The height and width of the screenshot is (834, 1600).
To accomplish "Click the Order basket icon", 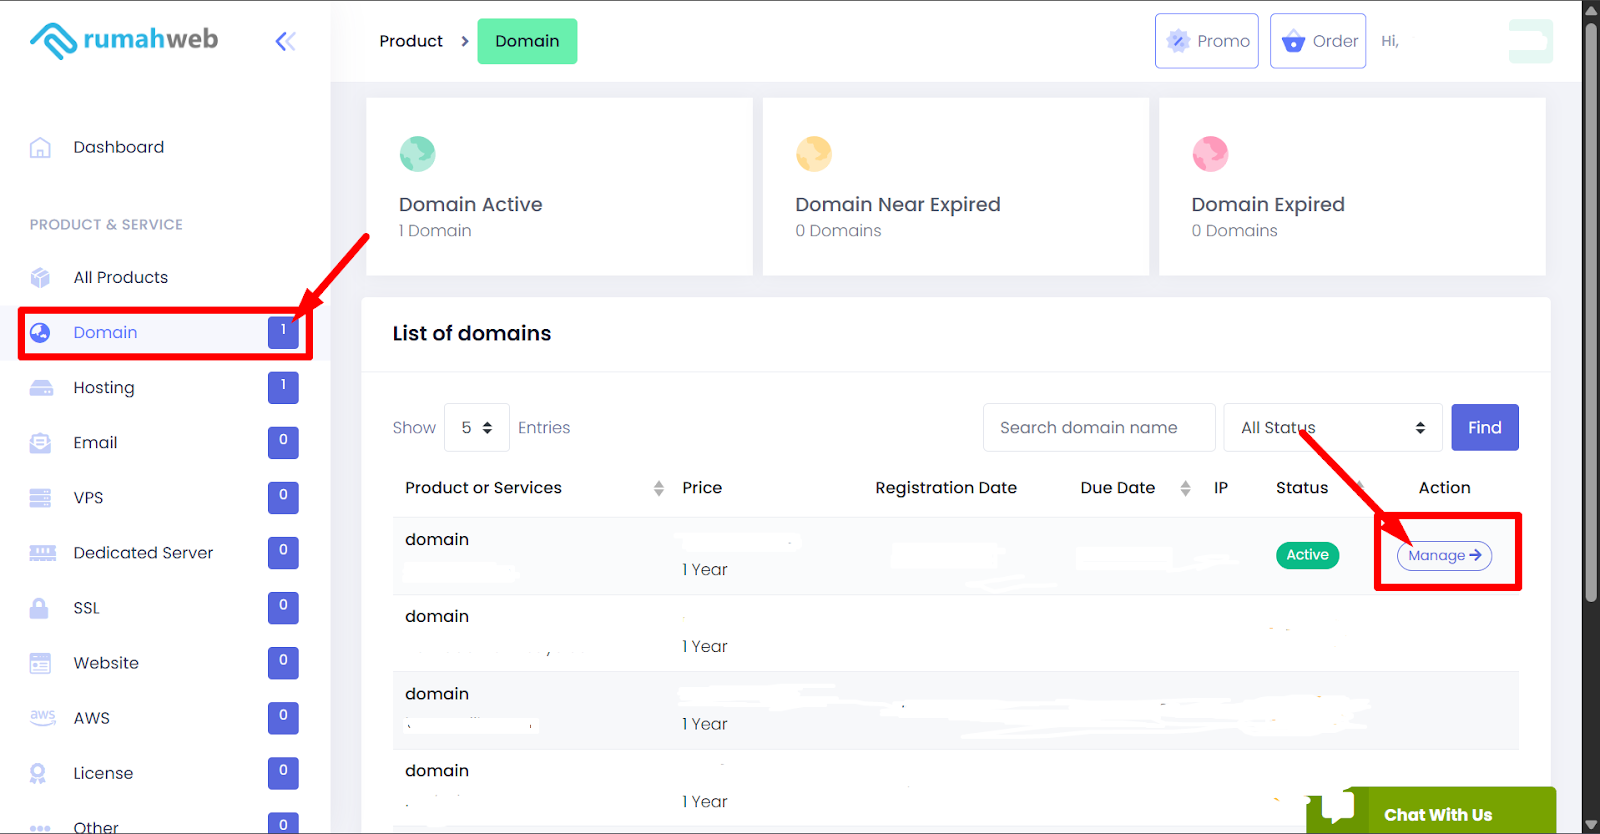I will pyautogui.click(x=1293, y=41).
